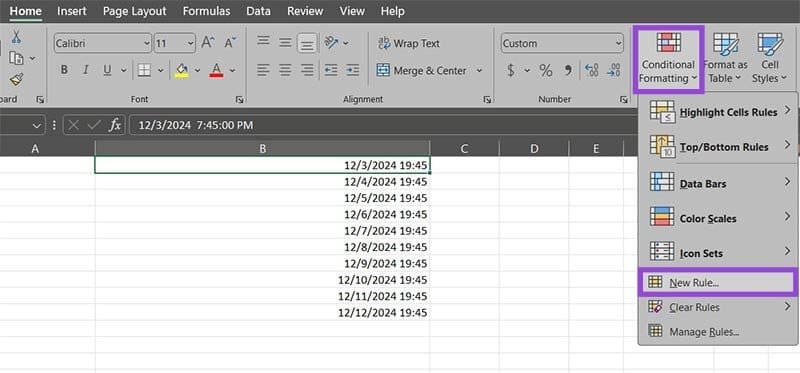The height and width of the screenshot is (373, 800).
Task: Select the Center align icon
Action: (x=285, y=70)
